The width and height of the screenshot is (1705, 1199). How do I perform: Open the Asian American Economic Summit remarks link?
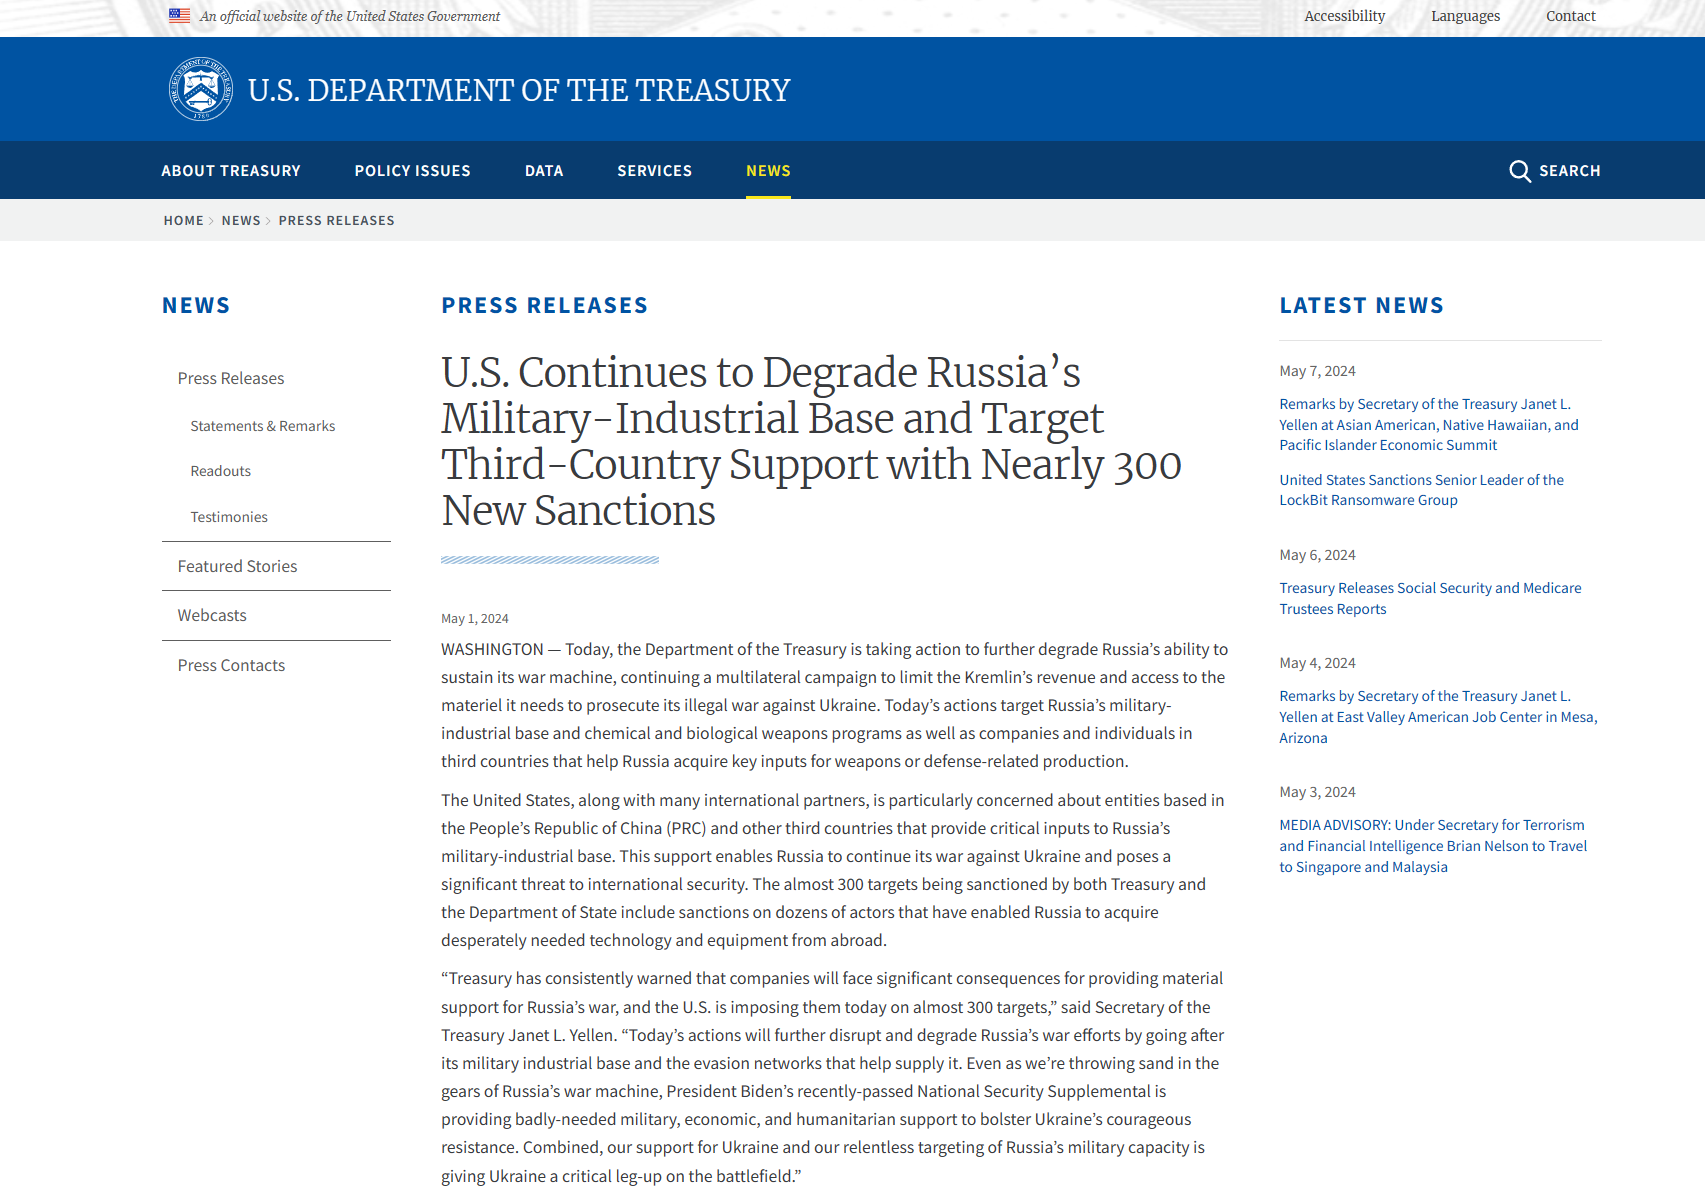[1429, 425]
